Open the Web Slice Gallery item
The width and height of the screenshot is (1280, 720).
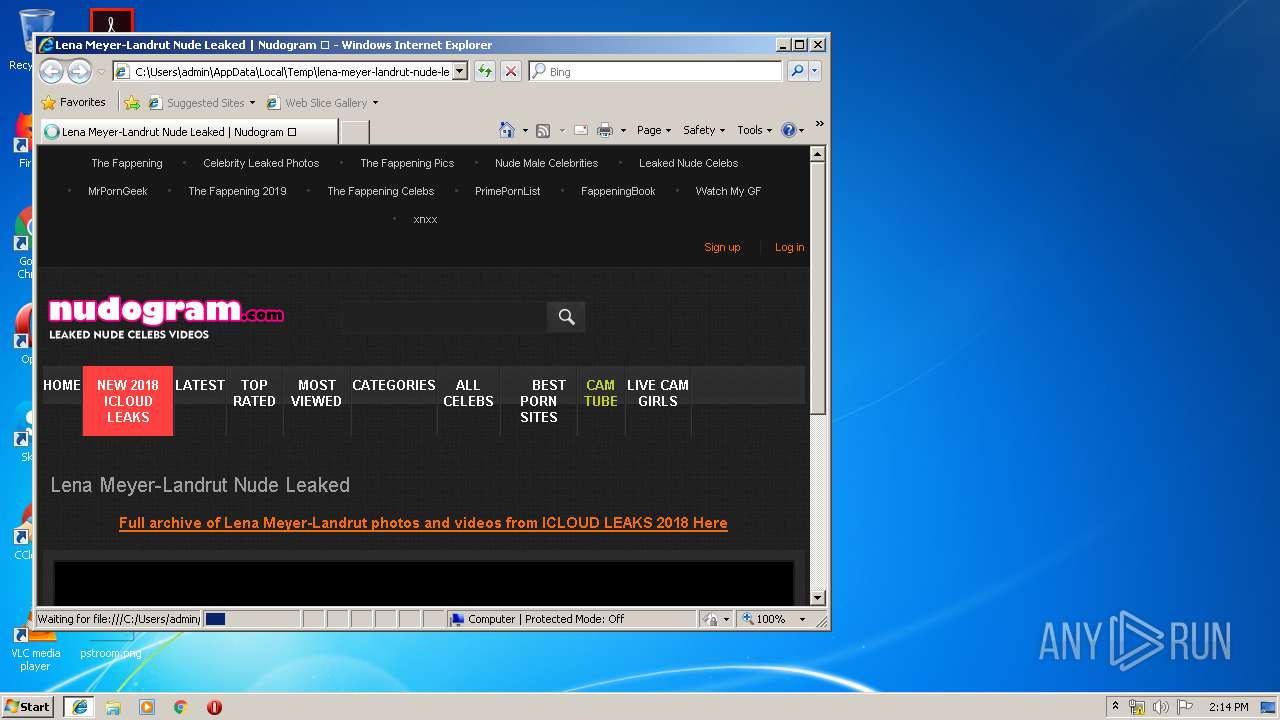pyautogui.click(x=322, y=102)
